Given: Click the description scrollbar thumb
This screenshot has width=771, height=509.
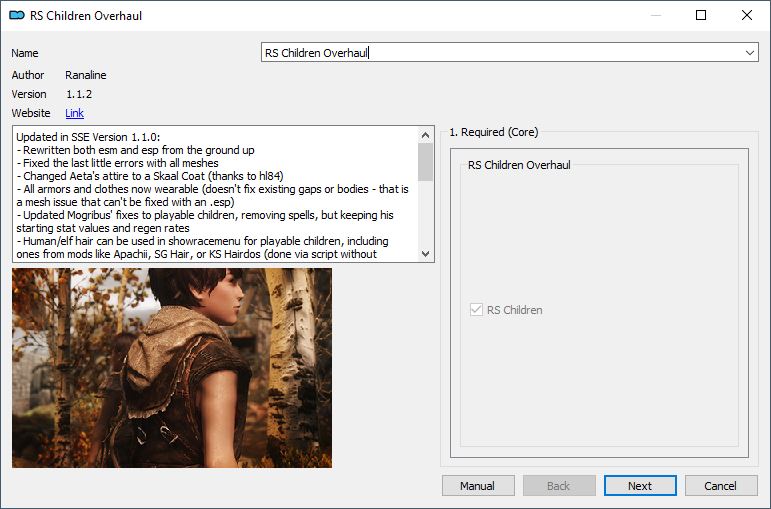Looking at the screenshot, I should coord(425,162).
